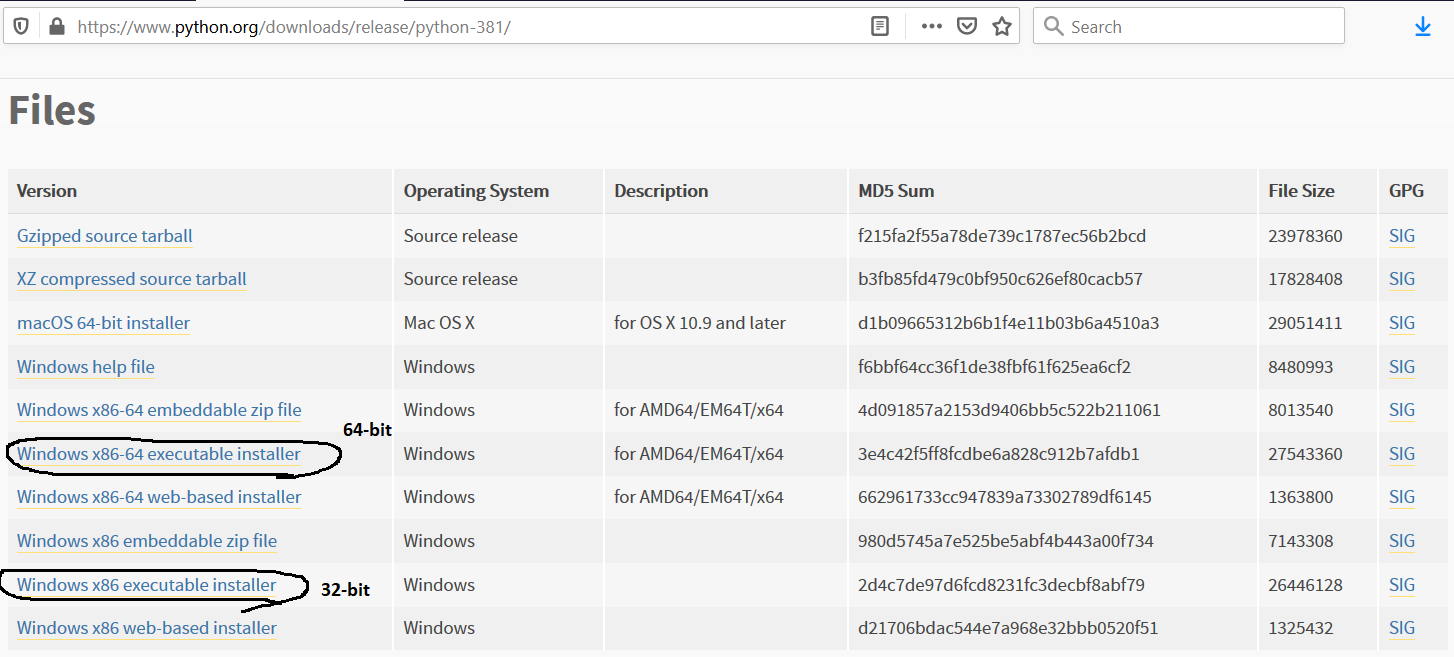Click file size 26446128
The image size is (1454, 657).
click(x=1305, y=585)
